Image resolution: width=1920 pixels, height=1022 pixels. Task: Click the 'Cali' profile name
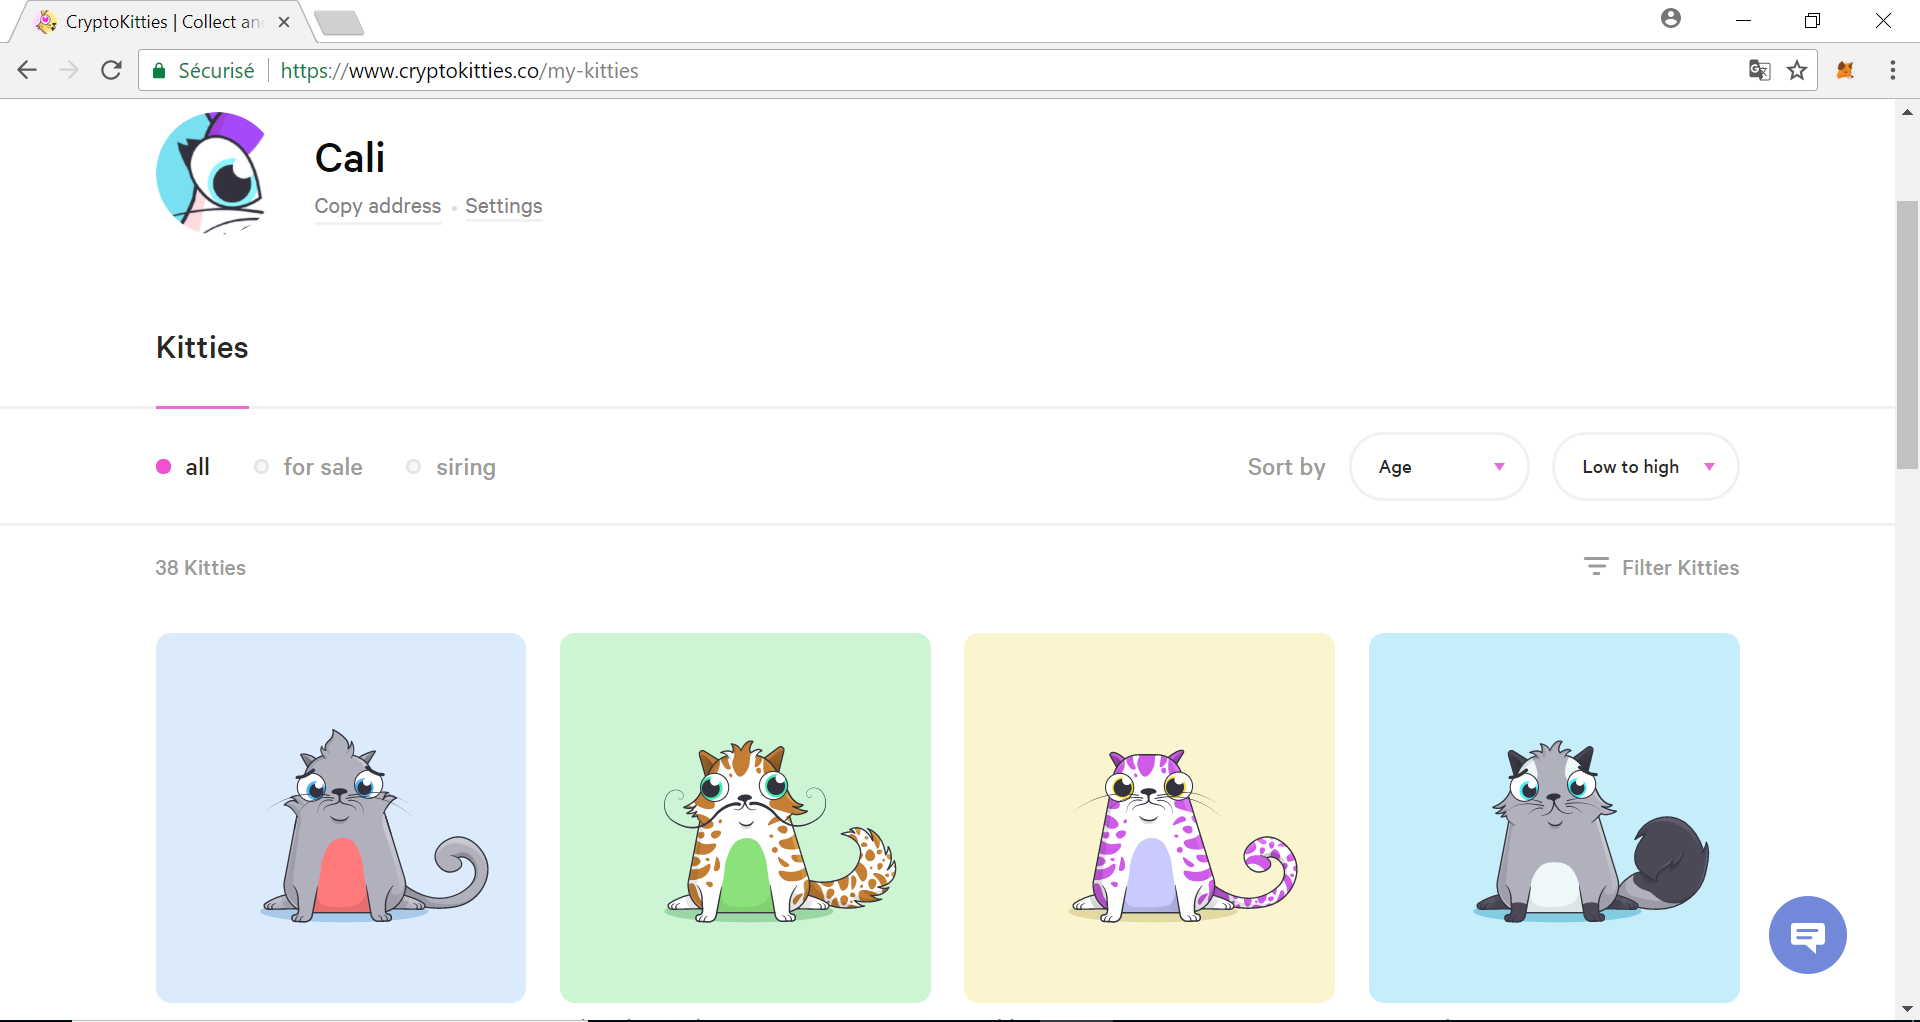350,158
